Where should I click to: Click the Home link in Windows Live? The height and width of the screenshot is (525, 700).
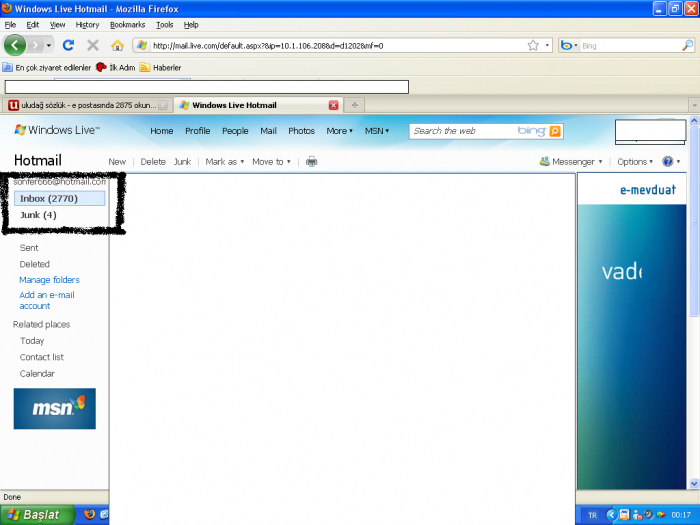click(162, 131)
